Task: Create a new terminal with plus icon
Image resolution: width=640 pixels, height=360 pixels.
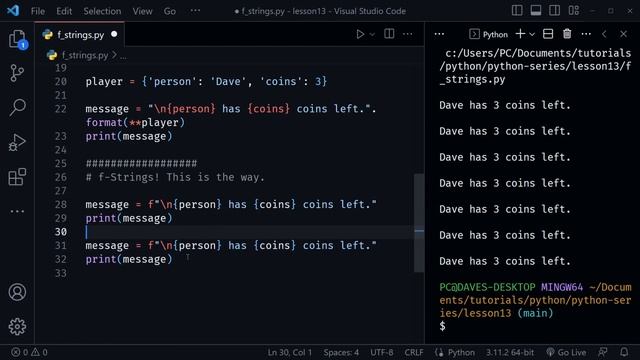Action: (520, 34)
